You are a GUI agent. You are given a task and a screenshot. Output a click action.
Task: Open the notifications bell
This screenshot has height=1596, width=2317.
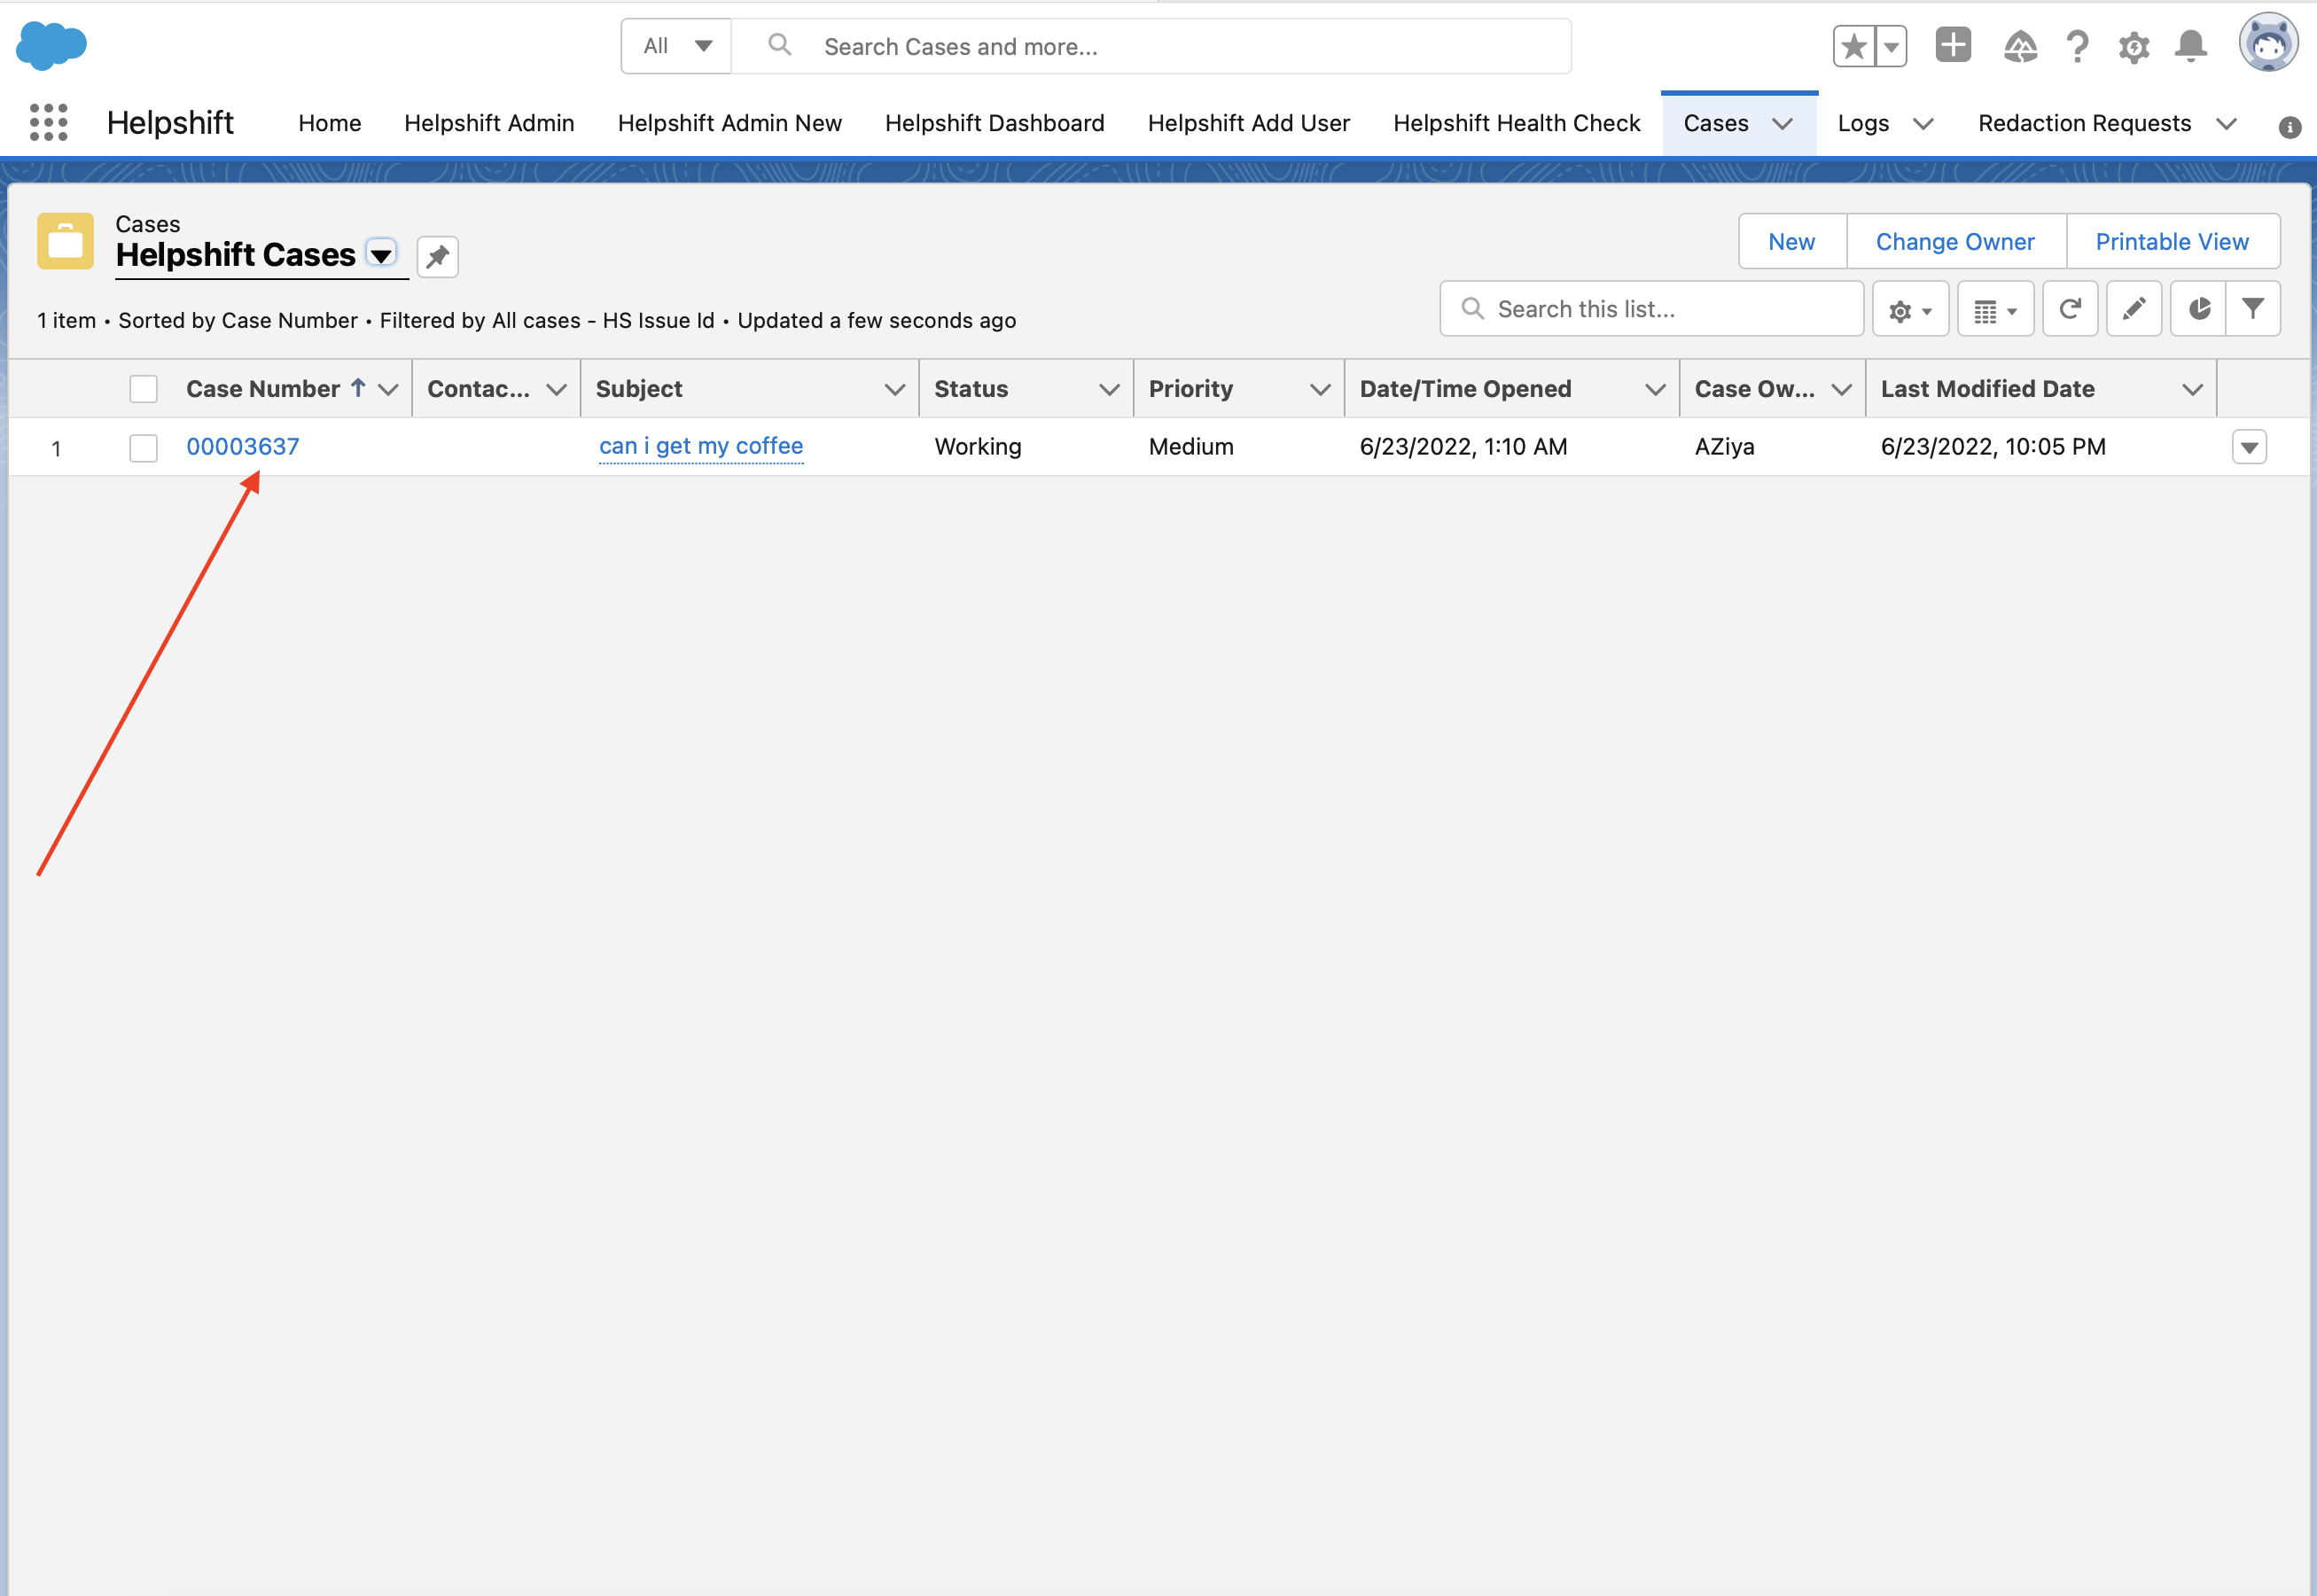[x=2190, y=46]
